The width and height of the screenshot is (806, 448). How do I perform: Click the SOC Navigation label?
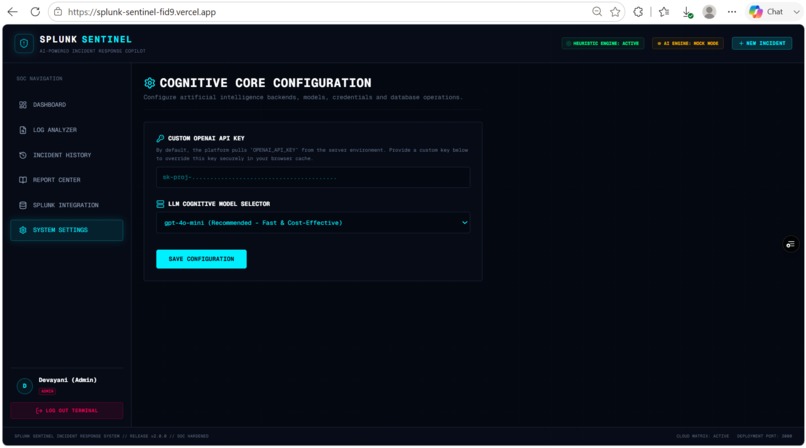[x=39, y=79]
